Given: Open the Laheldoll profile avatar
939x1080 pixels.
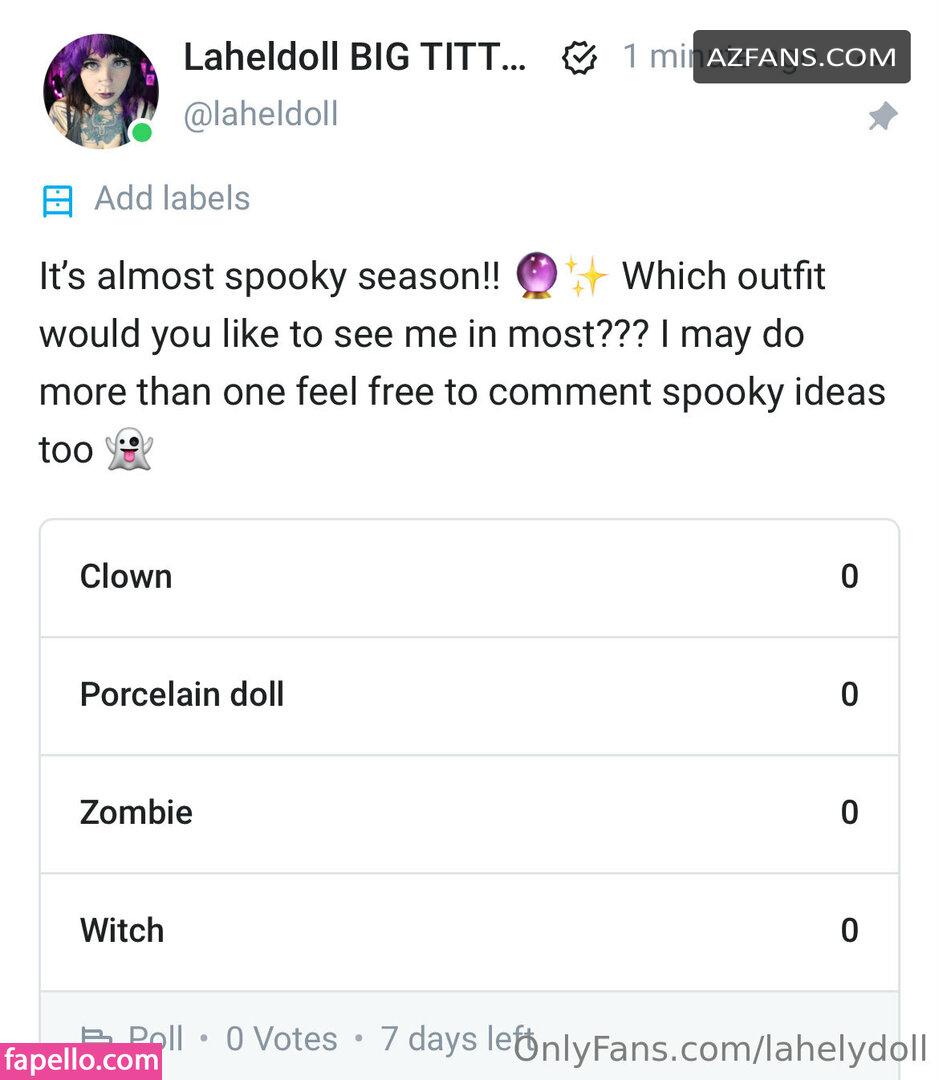Looking at the screenshot, I should (100, 91).
